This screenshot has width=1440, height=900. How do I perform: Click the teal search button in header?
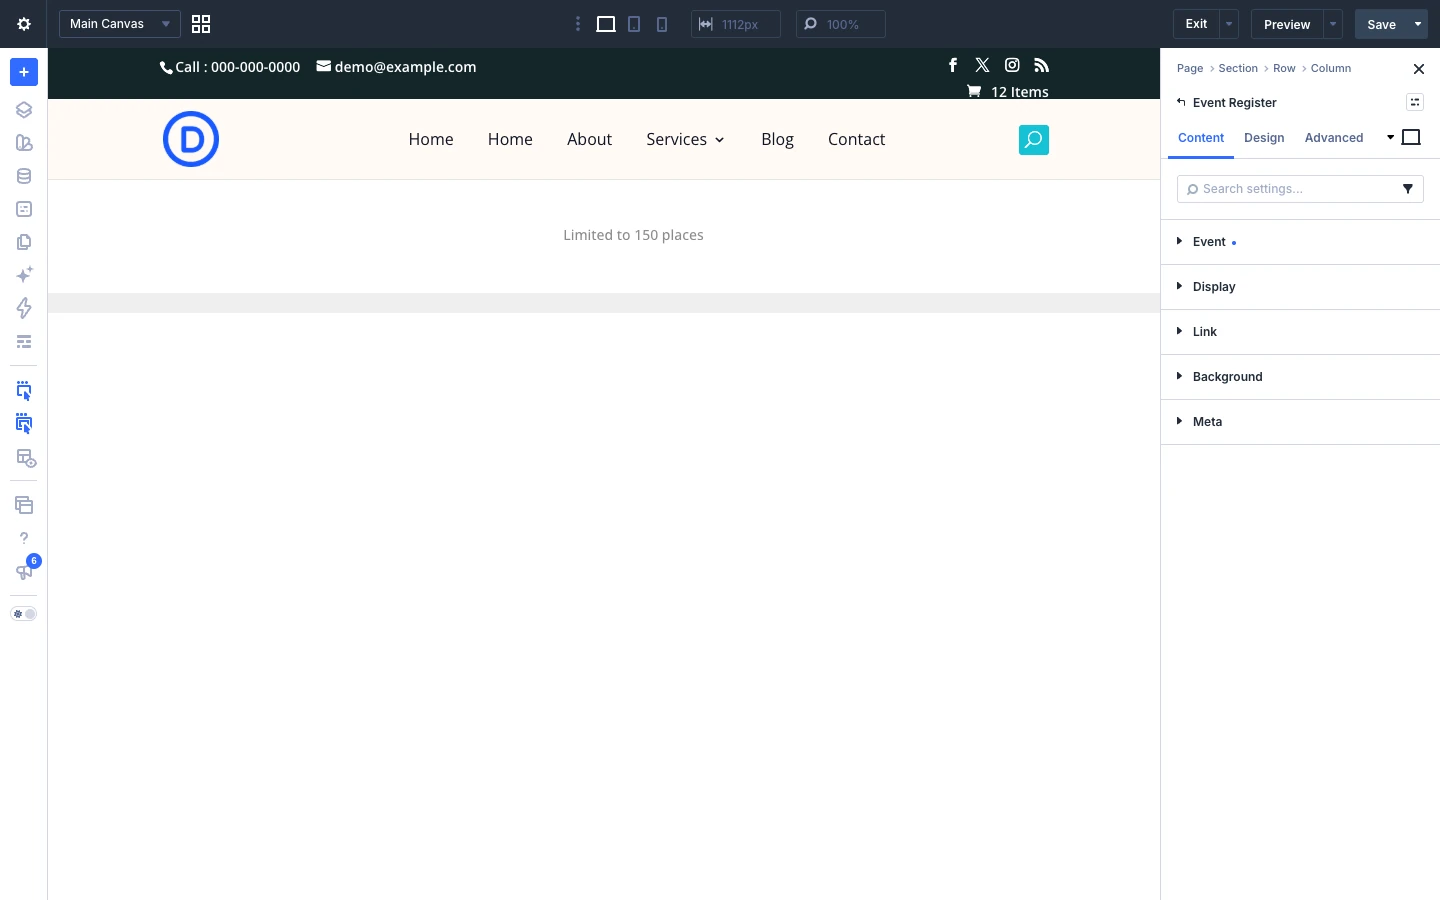pos(1034,140)
